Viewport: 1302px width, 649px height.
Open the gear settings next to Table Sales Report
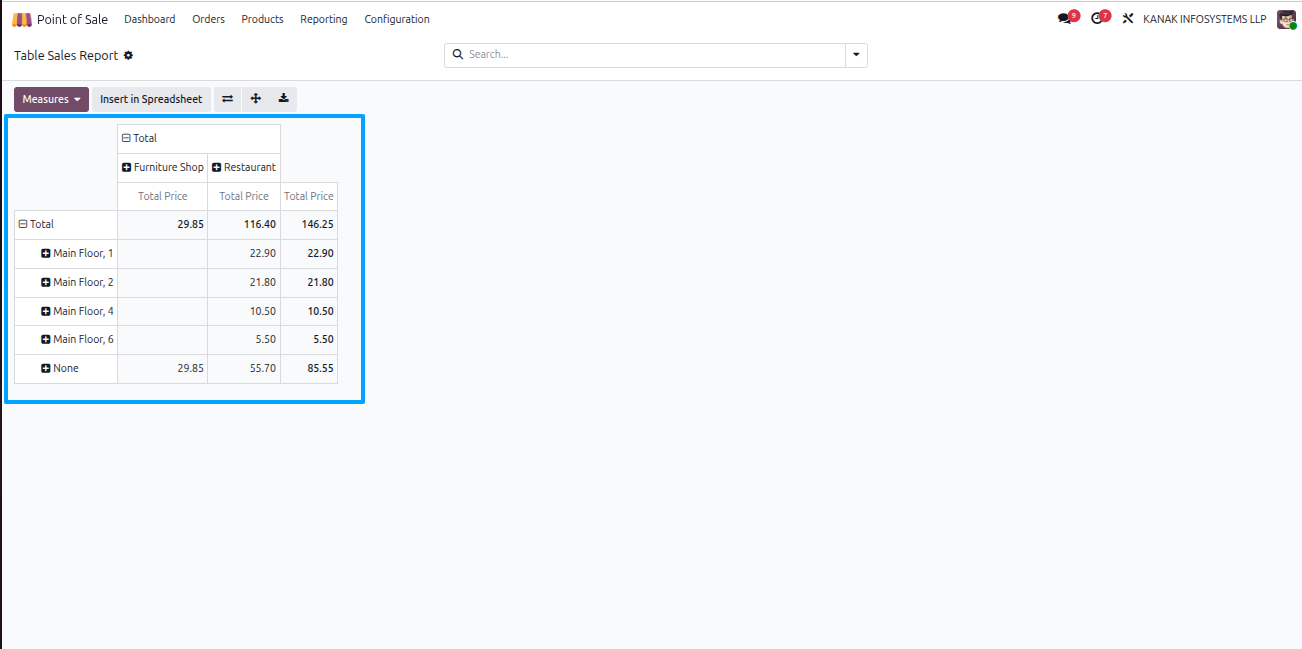tap(128, 56)
